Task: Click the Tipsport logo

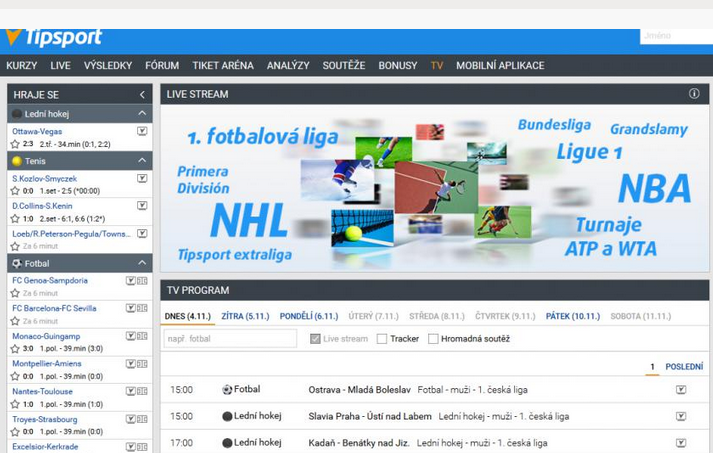Action: 54,38
